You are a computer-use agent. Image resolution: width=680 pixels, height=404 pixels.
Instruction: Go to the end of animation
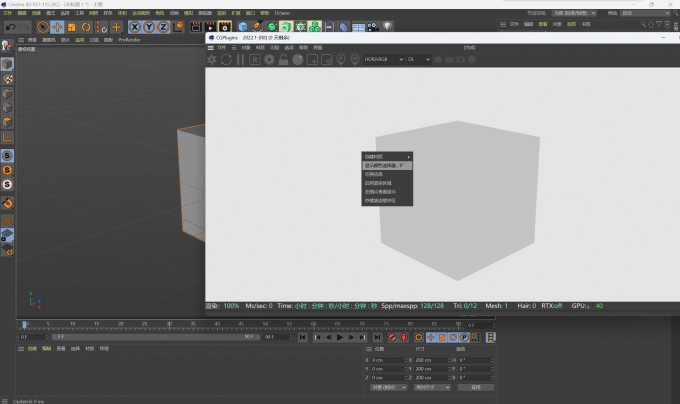point(377,337)
